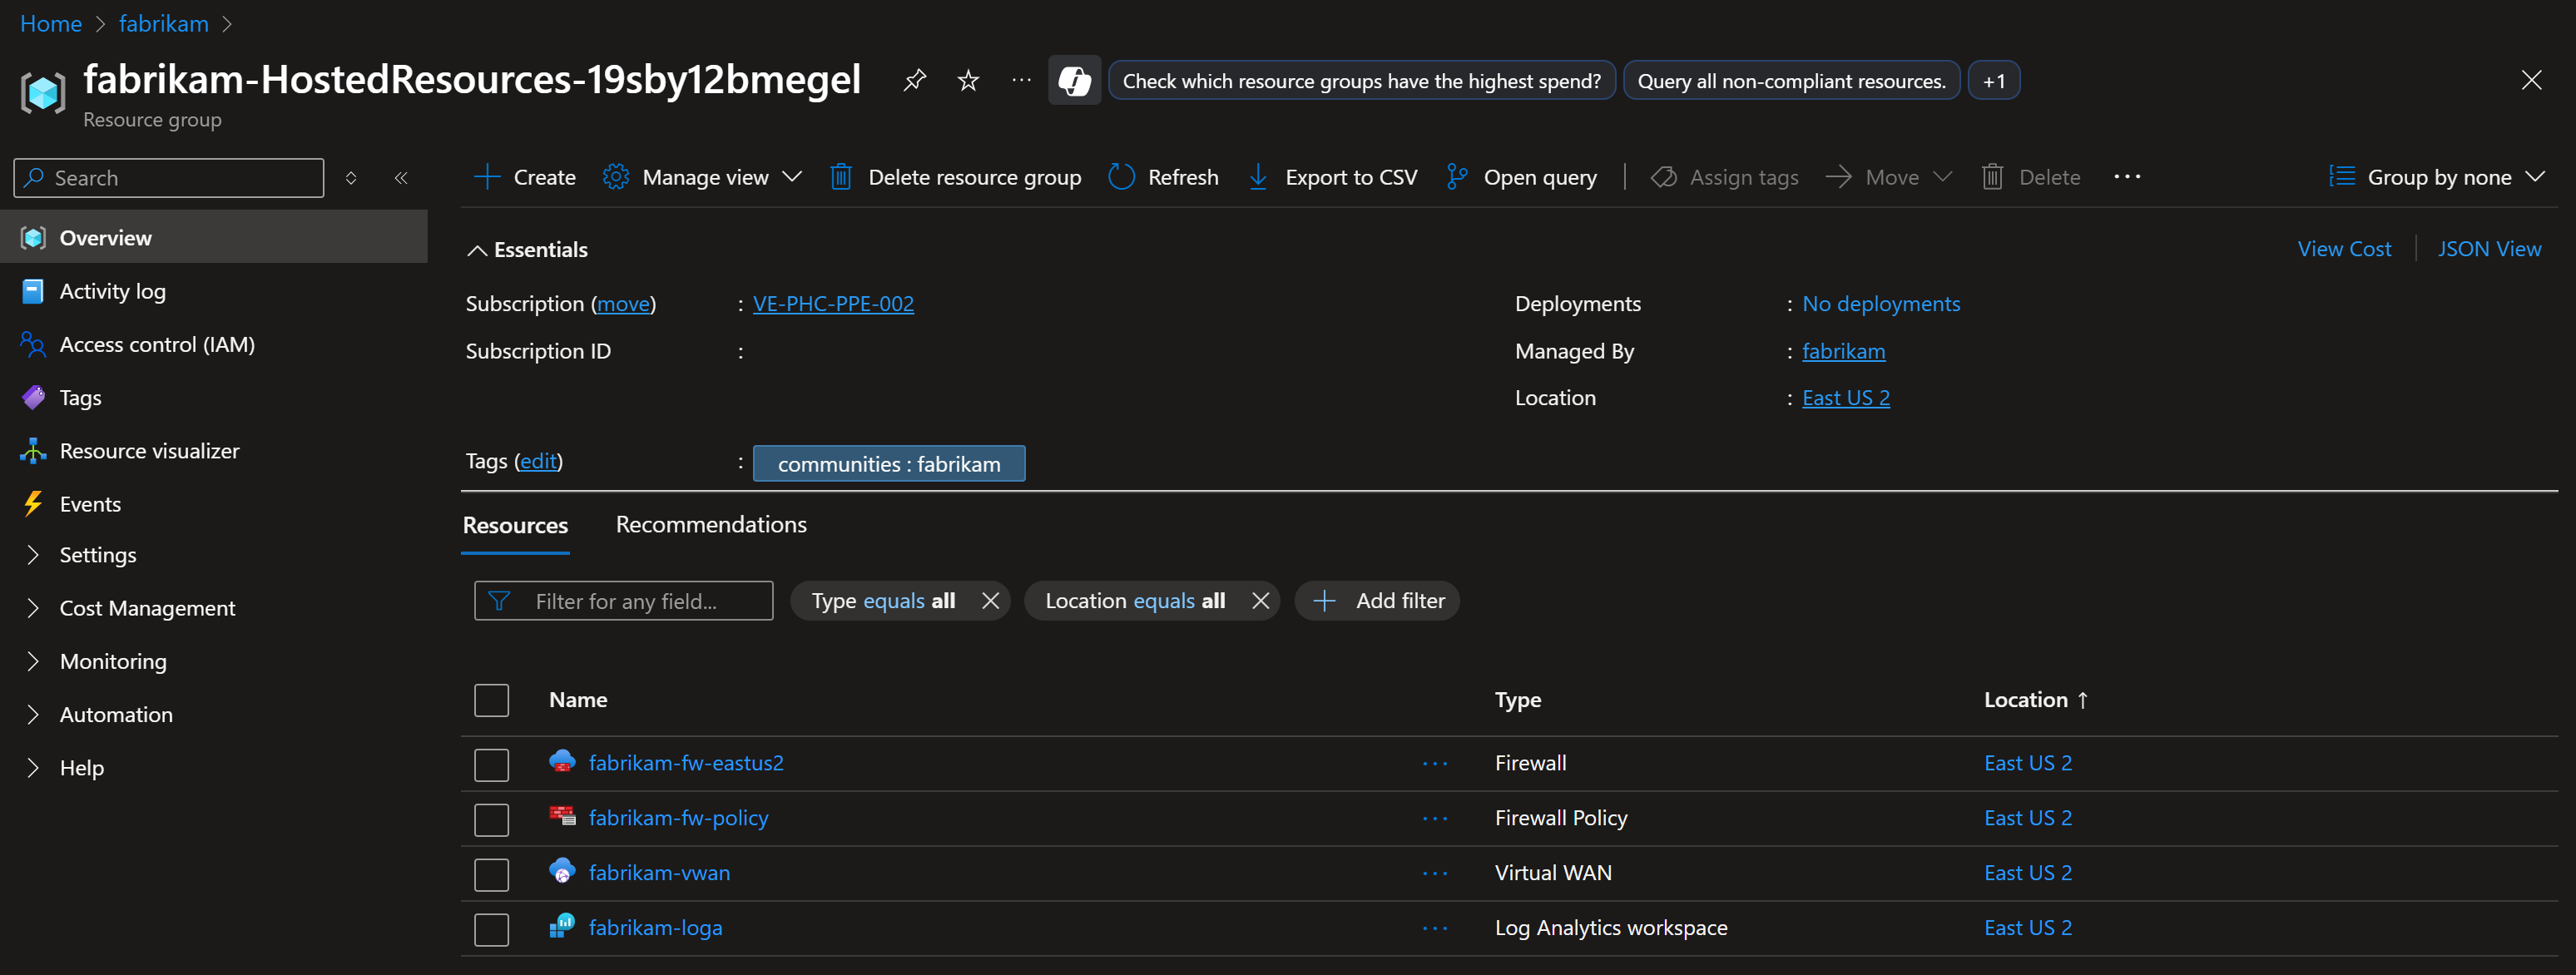This screenshot has height=975, width=2576.
Task: Click the Events lightning icon
Action: pyautogui.click(x=33, y=504)
